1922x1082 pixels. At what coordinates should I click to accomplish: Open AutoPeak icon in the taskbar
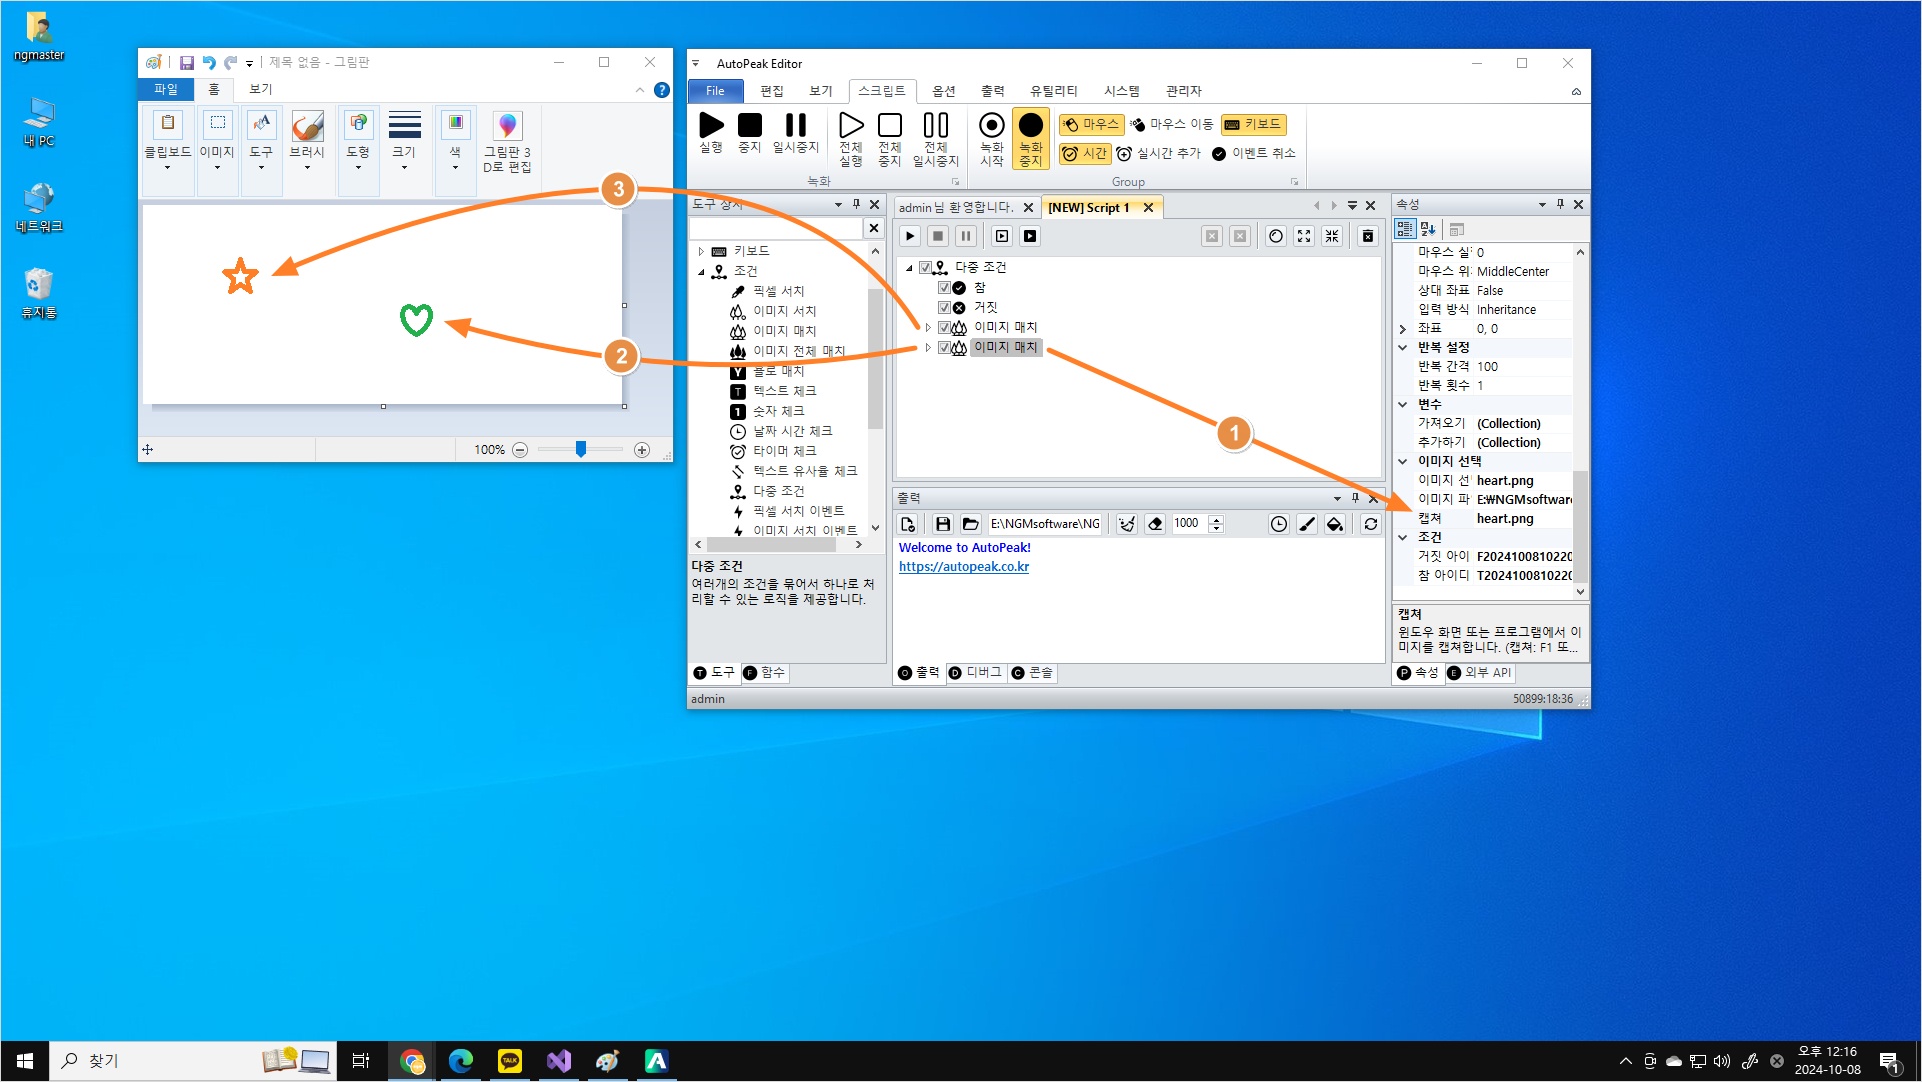tap(656, 1061)
